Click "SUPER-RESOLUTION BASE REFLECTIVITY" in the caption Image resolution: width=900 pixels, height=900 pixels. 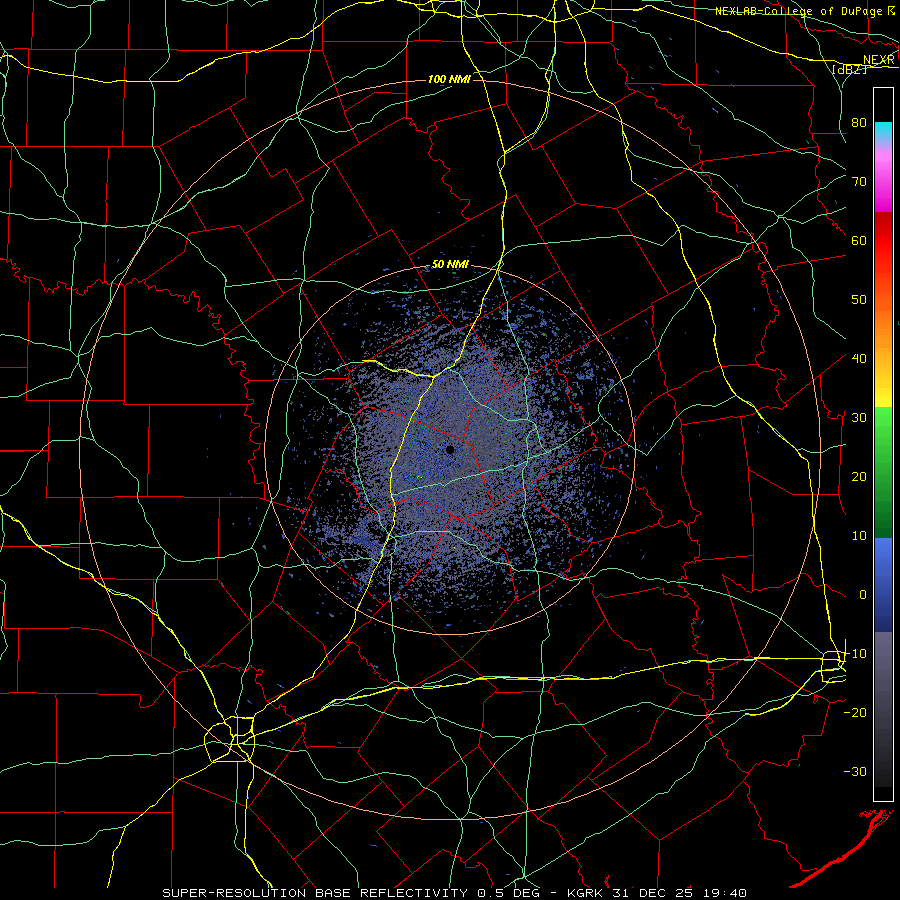click(x=315, y=893)
